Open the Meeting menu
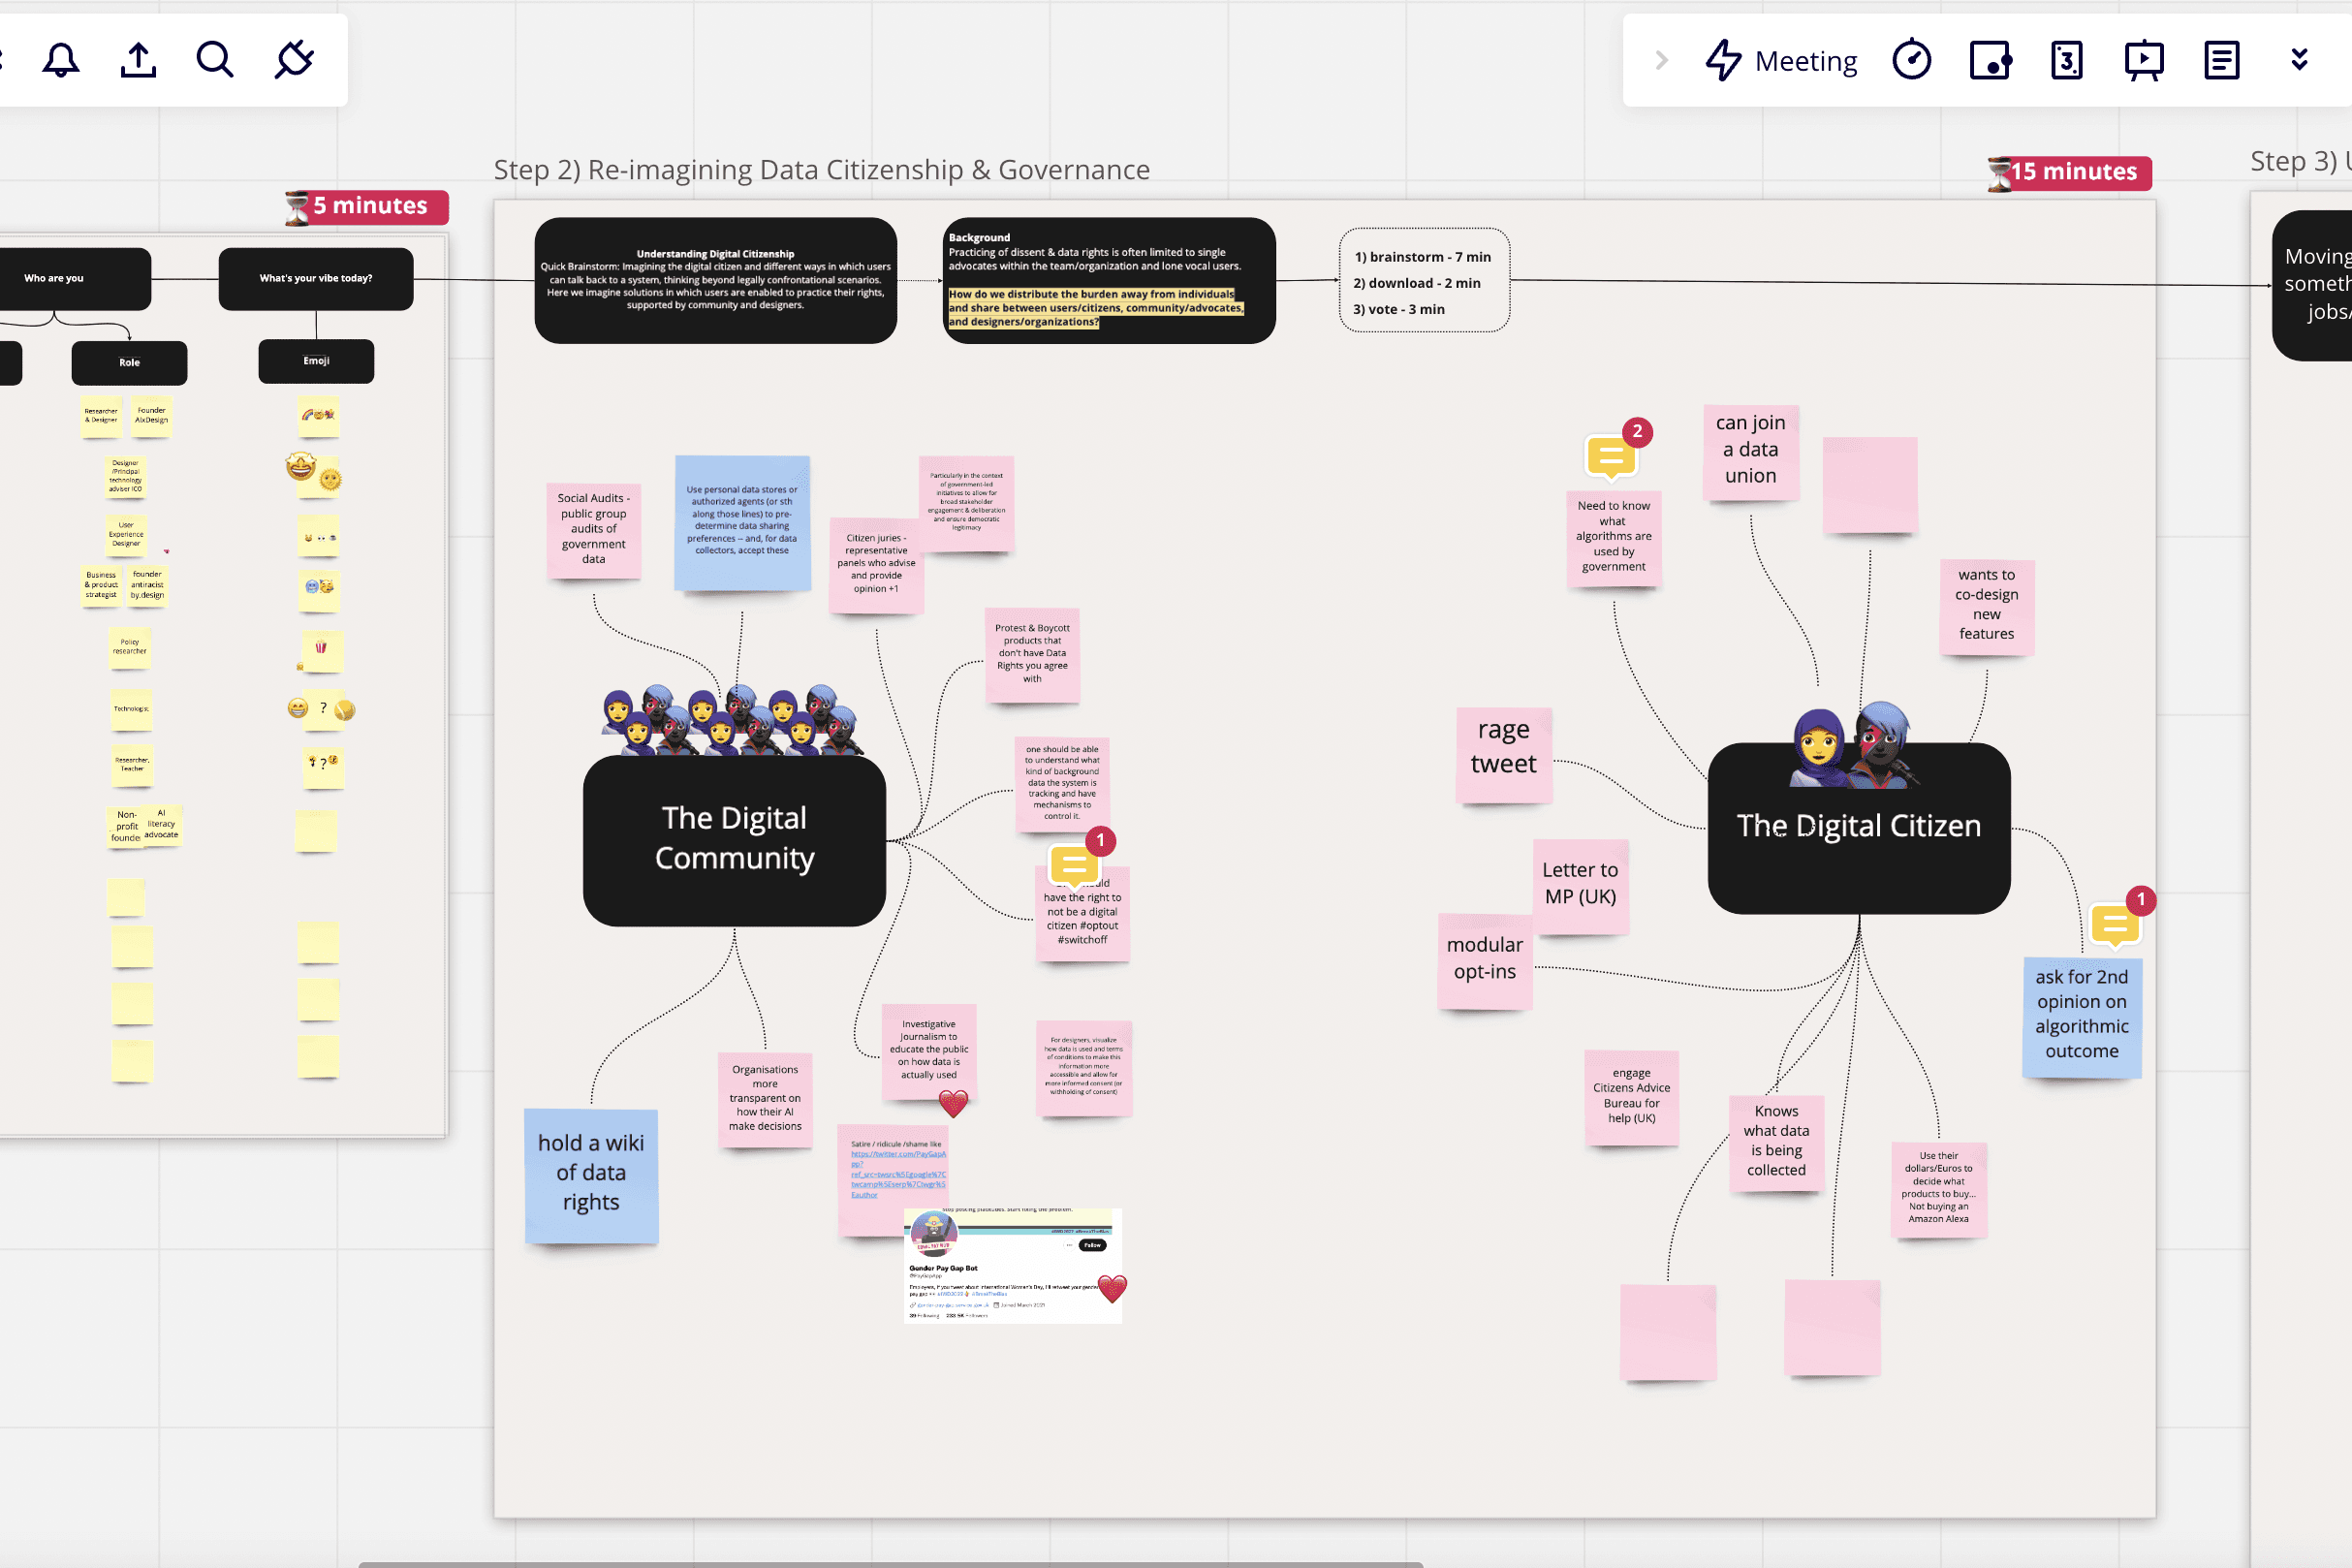Image resolution: width=2352 pixels, height=1568 pixels. click(x=1782, y=61)
